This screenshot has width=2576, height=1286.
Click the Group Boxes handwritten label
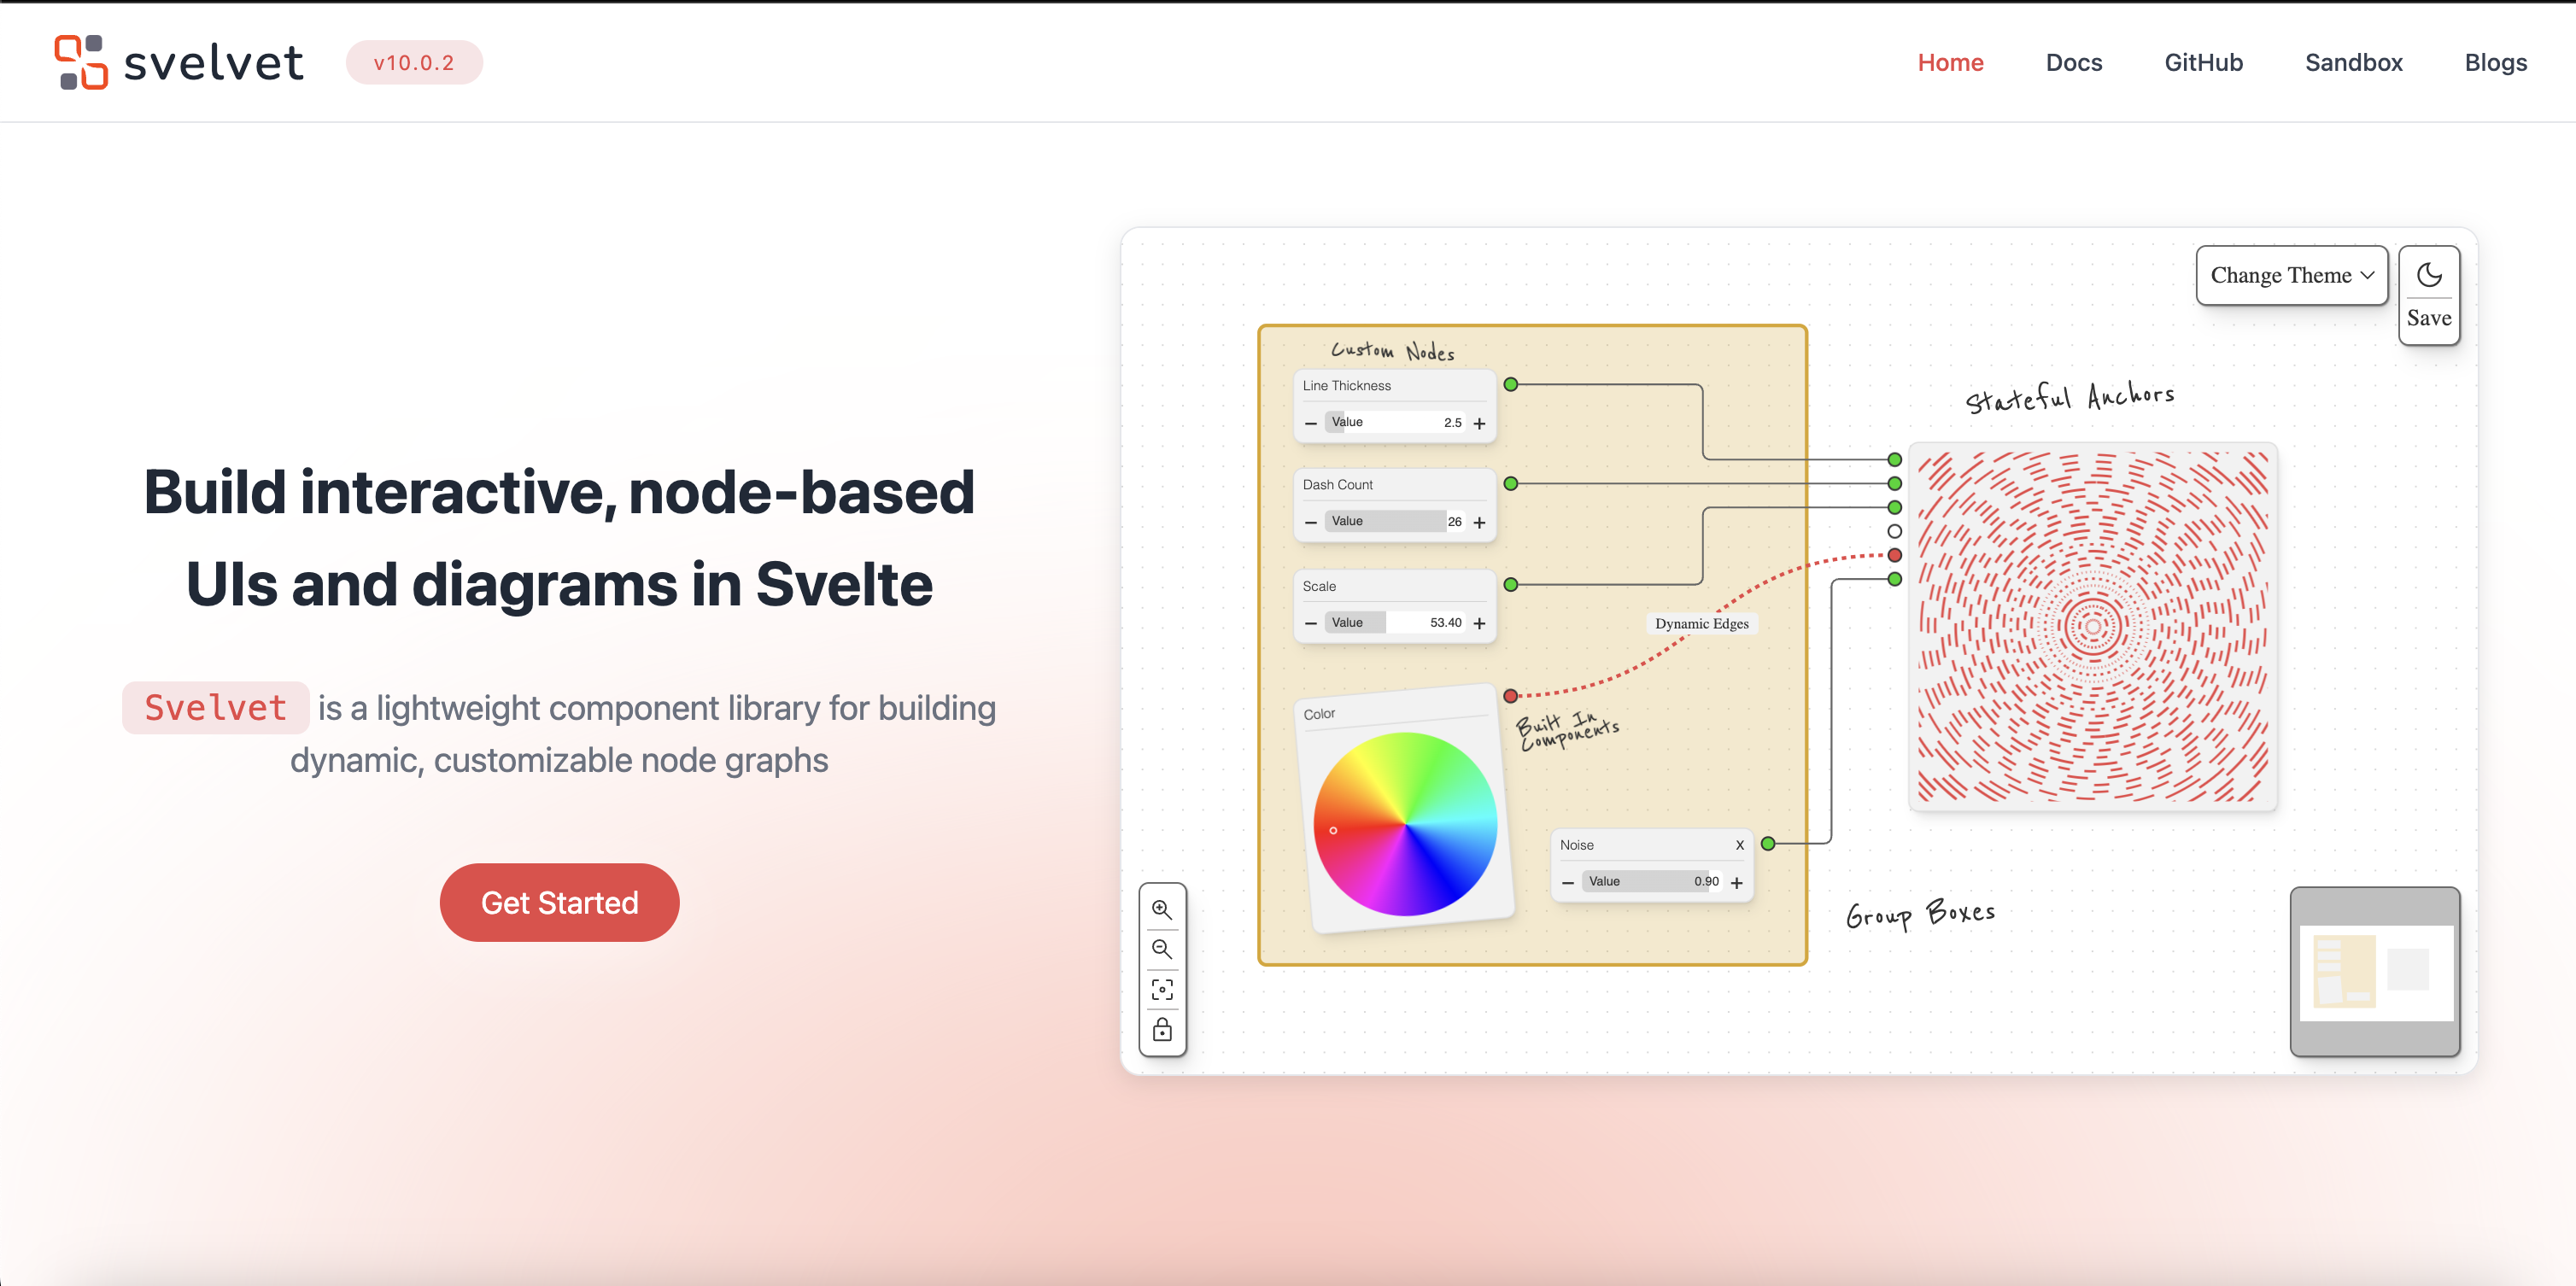coord(1920,914)
